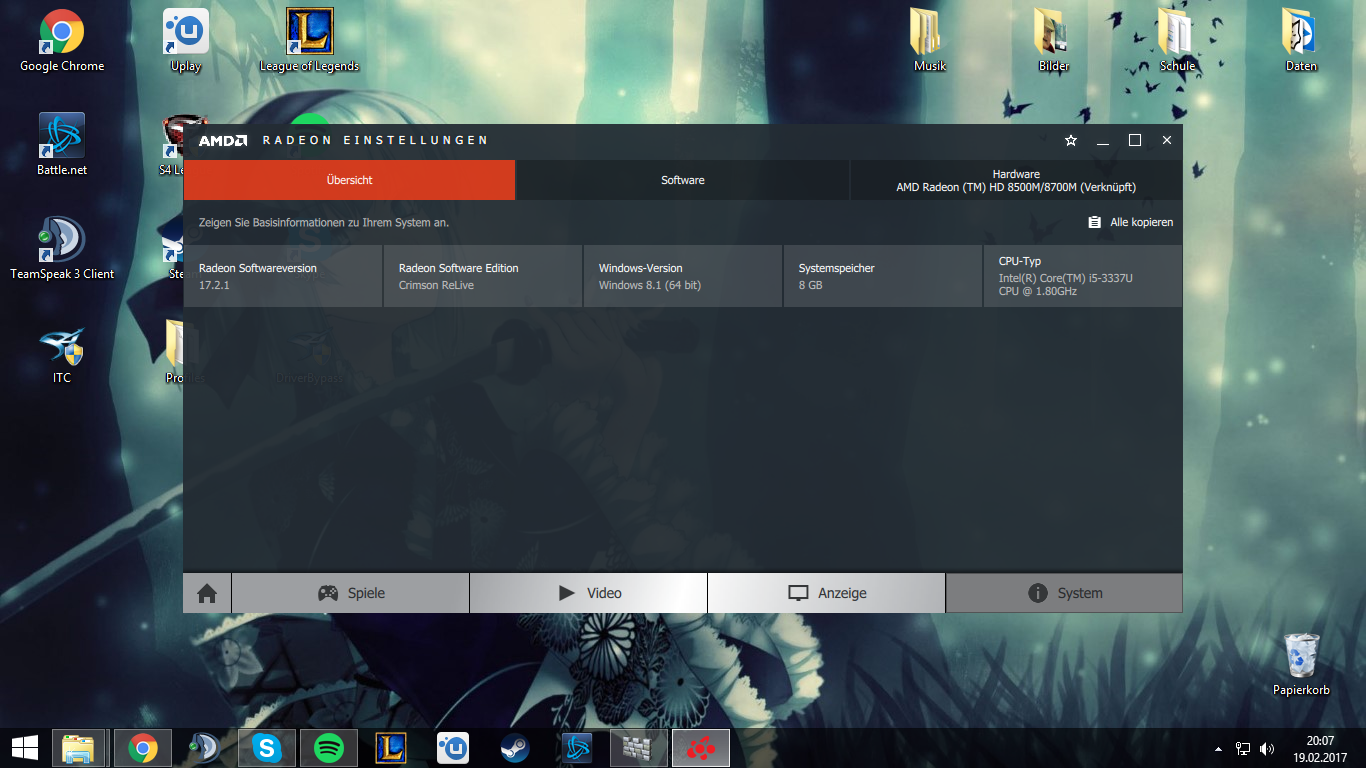Switch to the Übersicht tab
The height and width of the screenshot is (768, 1366).
point(349,180)
